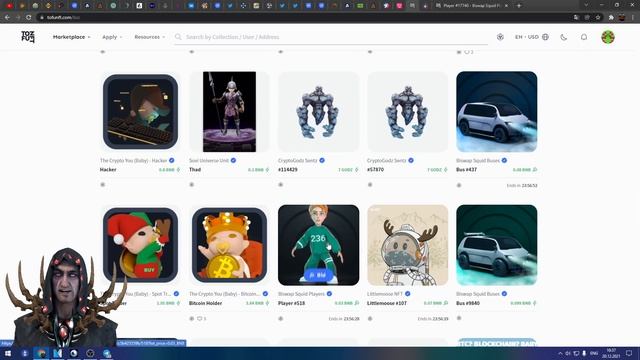Open the Bitcoin Holder NFT image
The height and width of the screenshot is (360, 640).
click(x=229, y=245)
